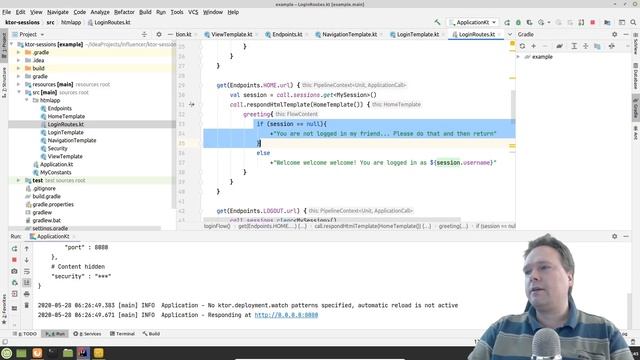This screenshot has height=360, width=640.
Task: Start debugging with the green bug icon
Action: [518, 22]
